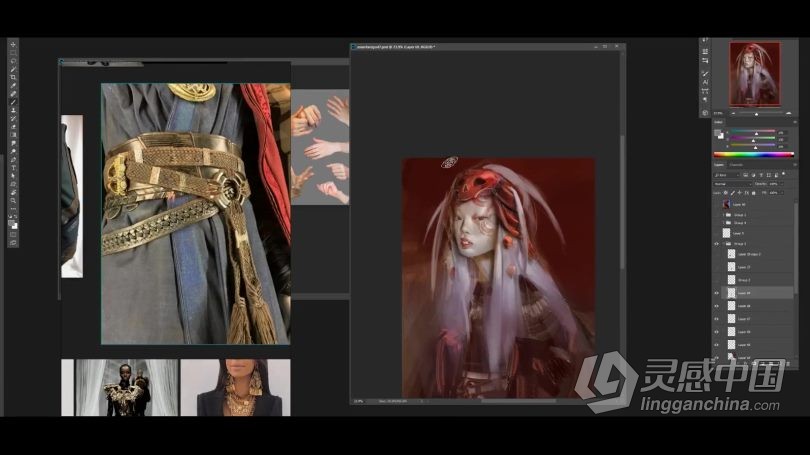Open status bar info arrow in document window
This screenshot has height=455, width=810.
tap(422, 401)
